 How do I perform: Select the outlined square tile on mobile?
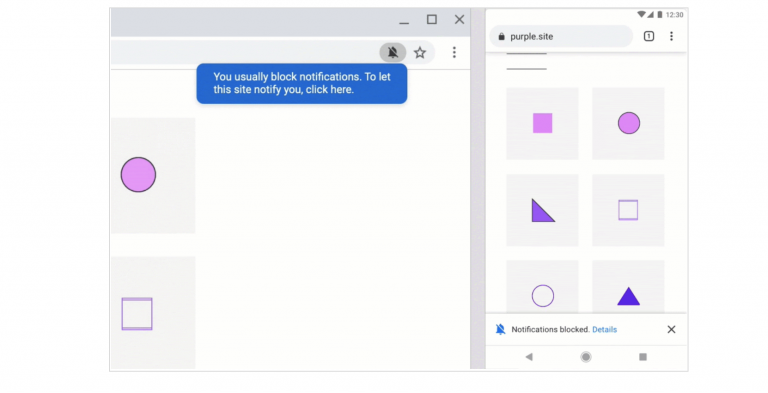pyautogui.click(x=628, y=210)
